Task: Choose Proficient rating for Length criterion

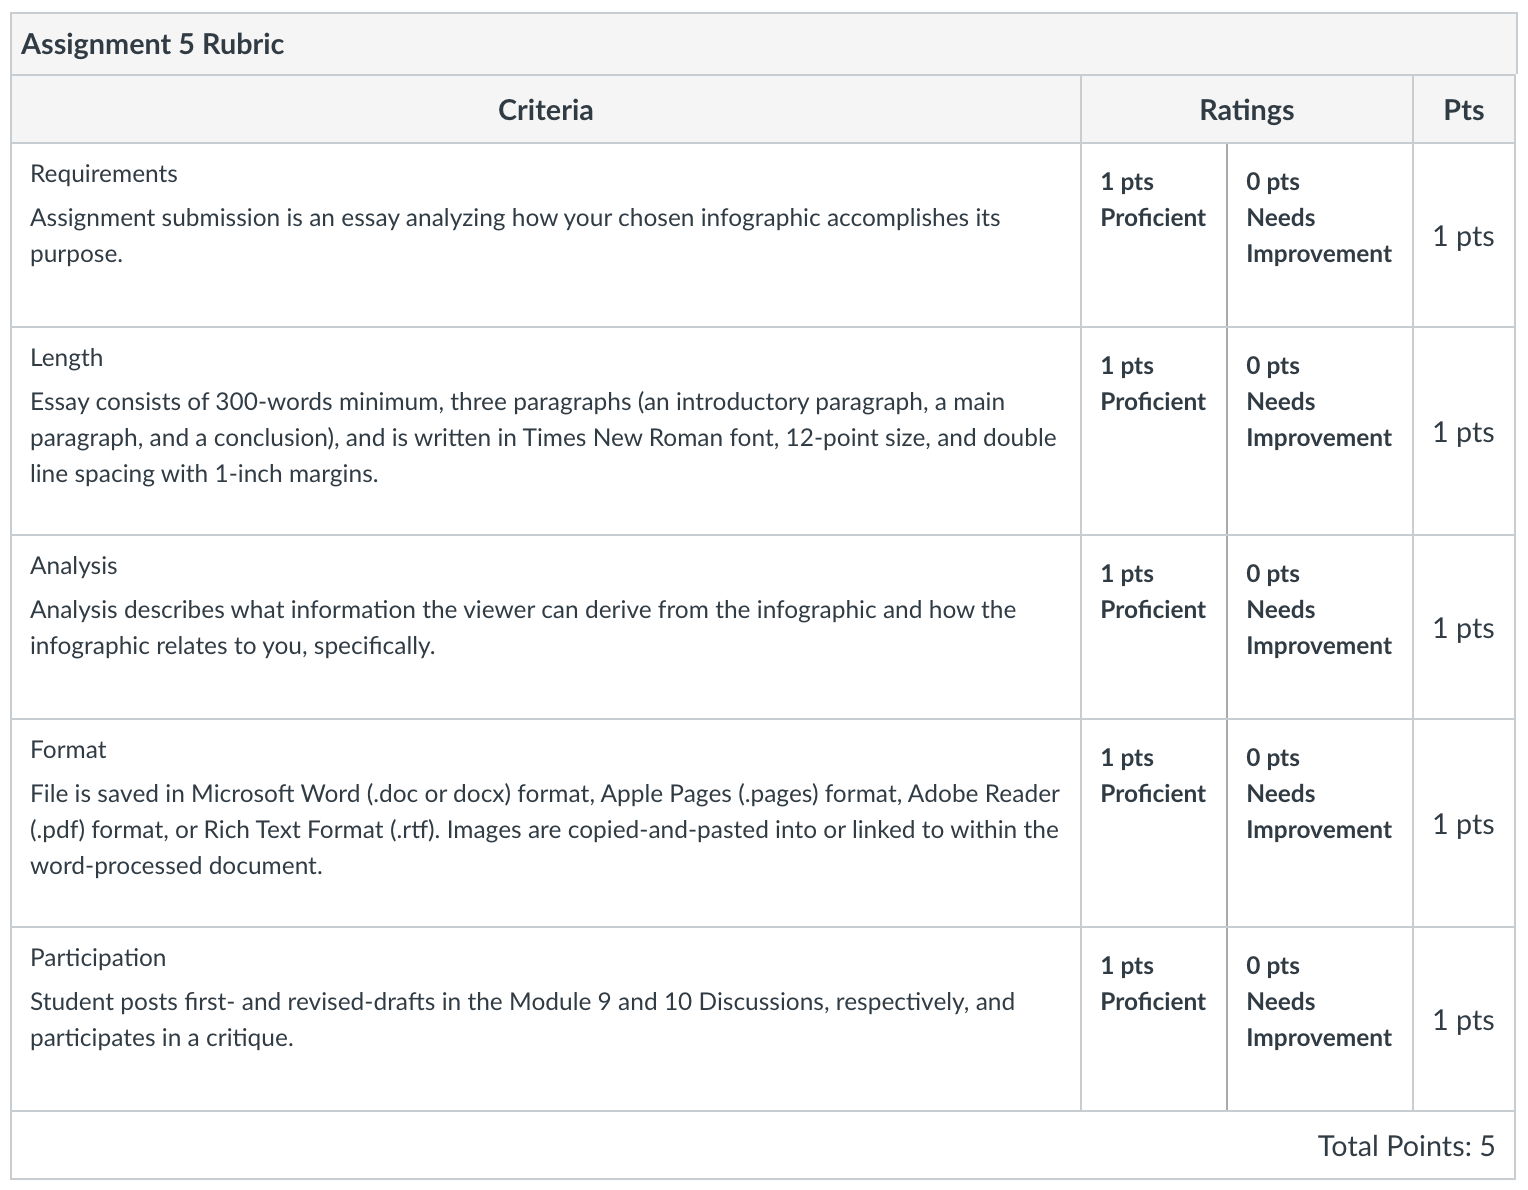Action: (x=1154, y=431)
